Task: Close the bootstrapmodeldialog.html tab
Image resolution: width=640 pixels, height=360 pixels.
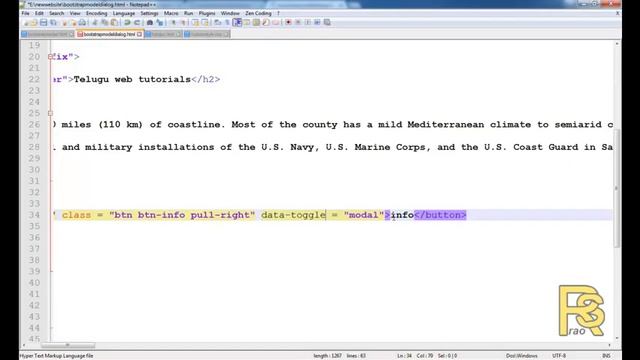Action: [140, 34]
